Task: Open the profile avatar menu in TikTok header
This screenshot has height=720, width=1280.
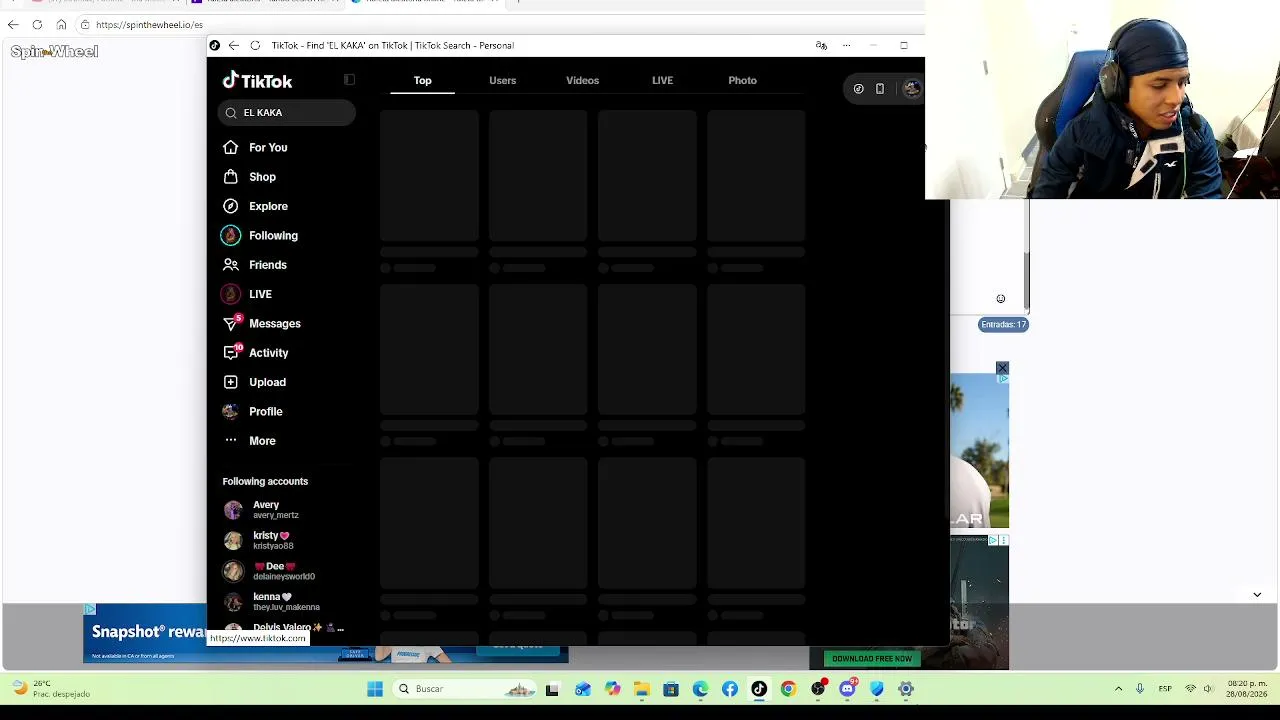Action: [x=911, y=89]
